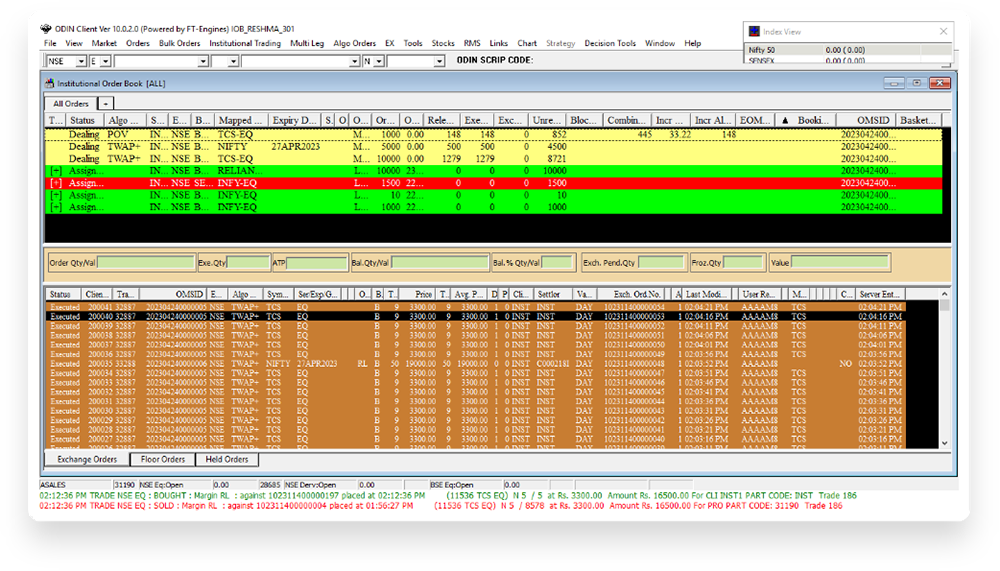Expand the INFY-EQ order row with quantity 1000
The width and height of the screenshot is (1000, 571).
click(x=56, y=207)
